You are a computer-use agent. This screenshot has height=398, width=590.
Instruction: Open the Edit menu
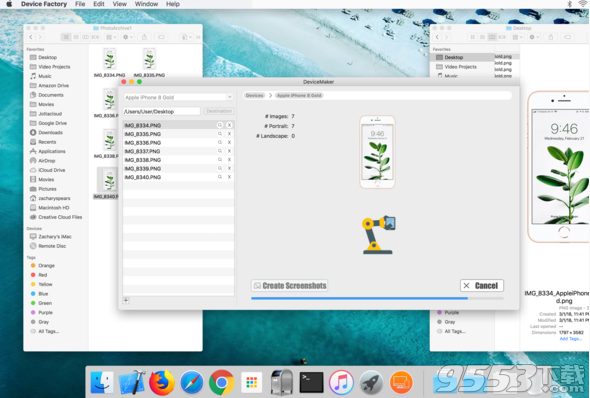click(99, 4)
